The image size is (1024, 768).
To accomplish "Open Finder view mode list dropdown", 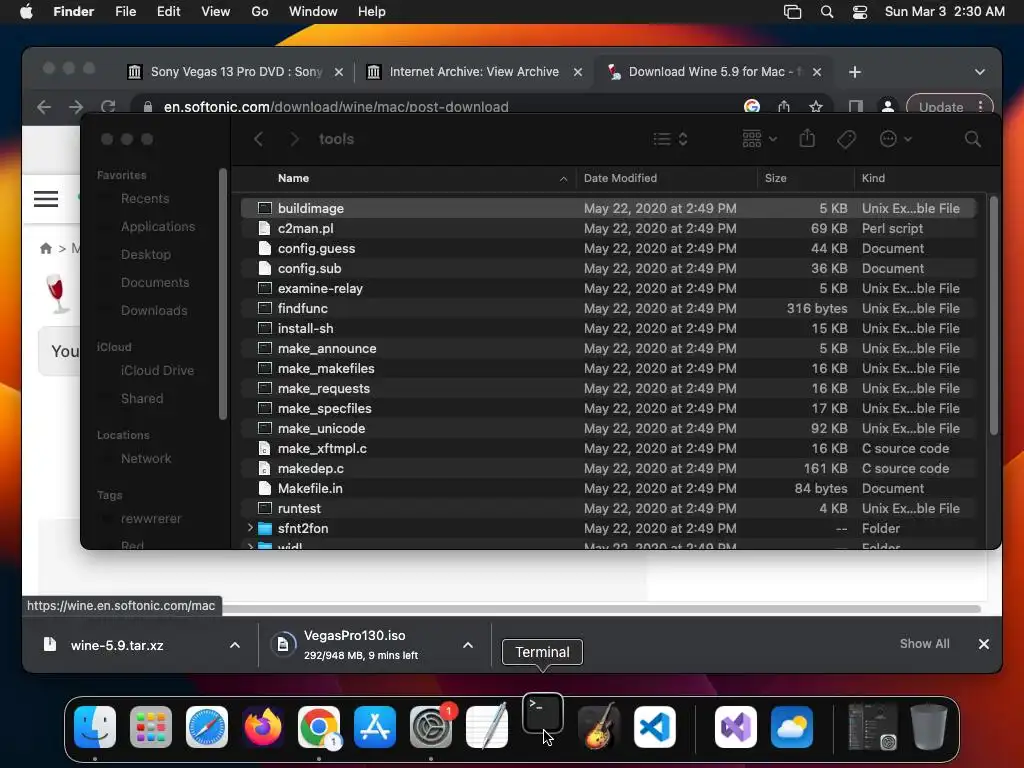I will click(x=671, y=139).
